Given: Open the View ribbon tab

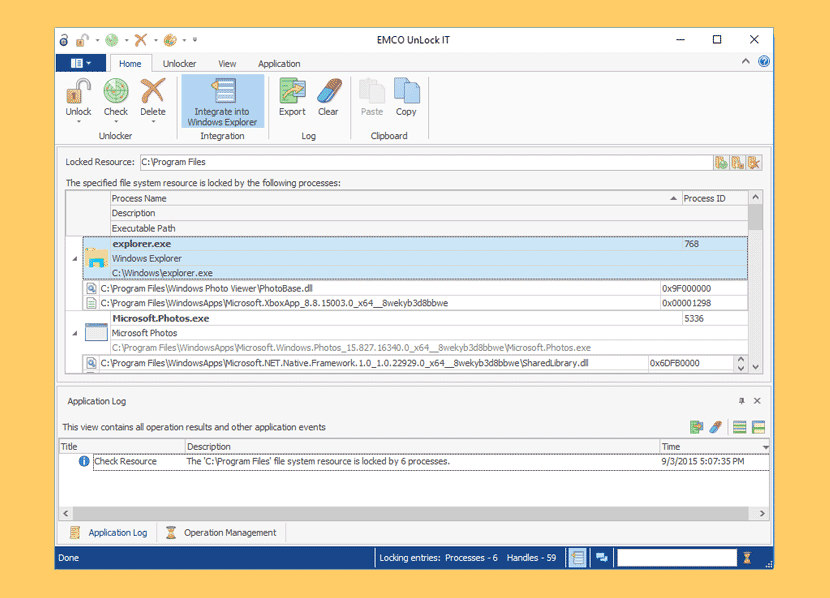Looking at the screenshot, I should pos(227,64).
